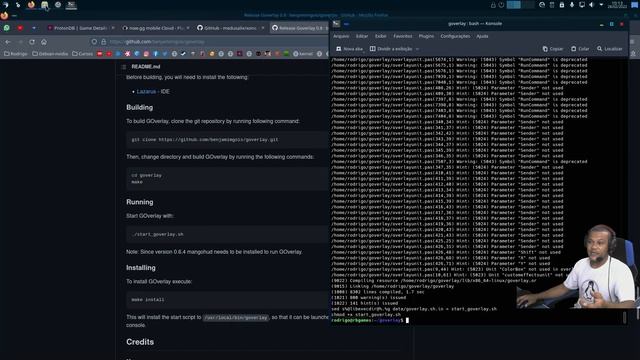Click the microphone icon in the system tray
The height and width of the screenshot is (360, 640).
pyautogui.click(x=572, y=5)
